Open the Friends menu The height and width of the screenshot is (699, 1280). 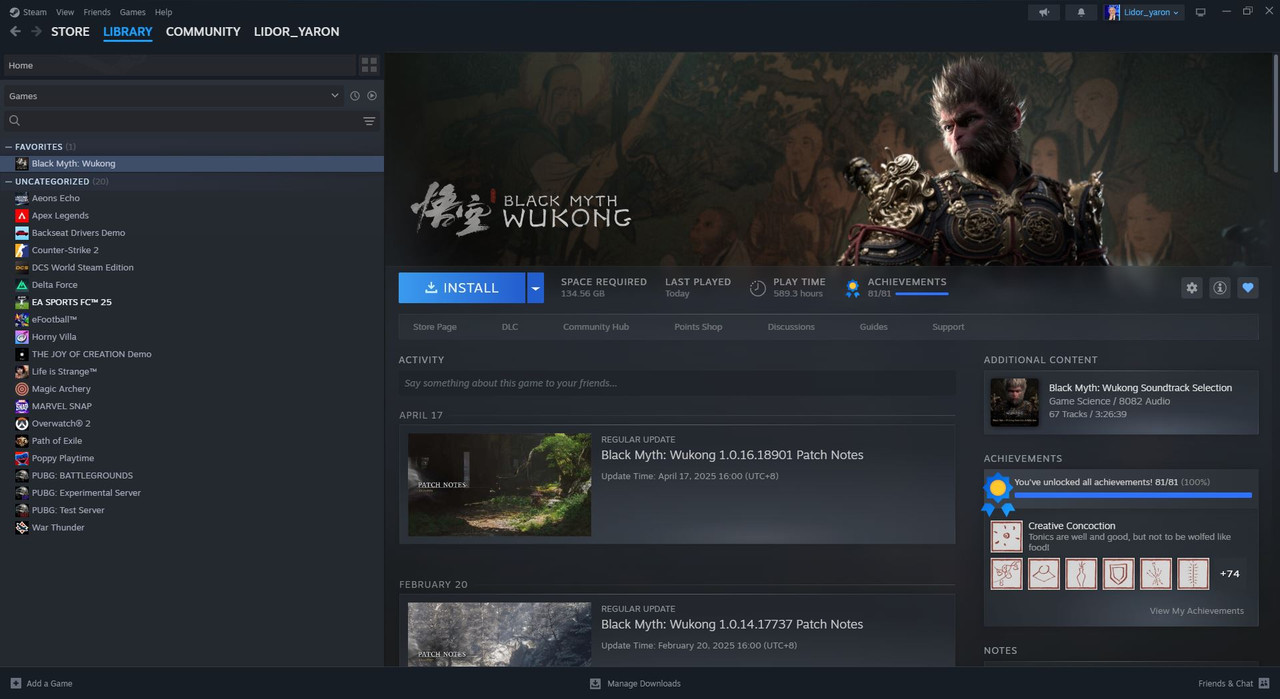[x=97, y=12]
